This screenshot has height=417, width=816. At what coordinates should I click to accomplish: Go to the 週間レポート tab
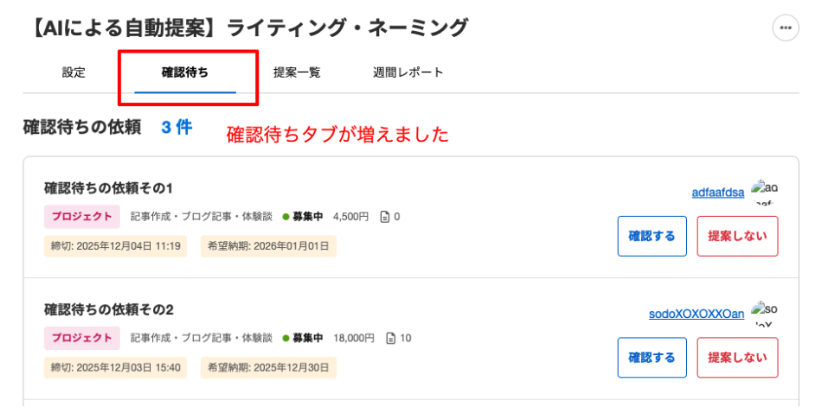pos(408,72)
